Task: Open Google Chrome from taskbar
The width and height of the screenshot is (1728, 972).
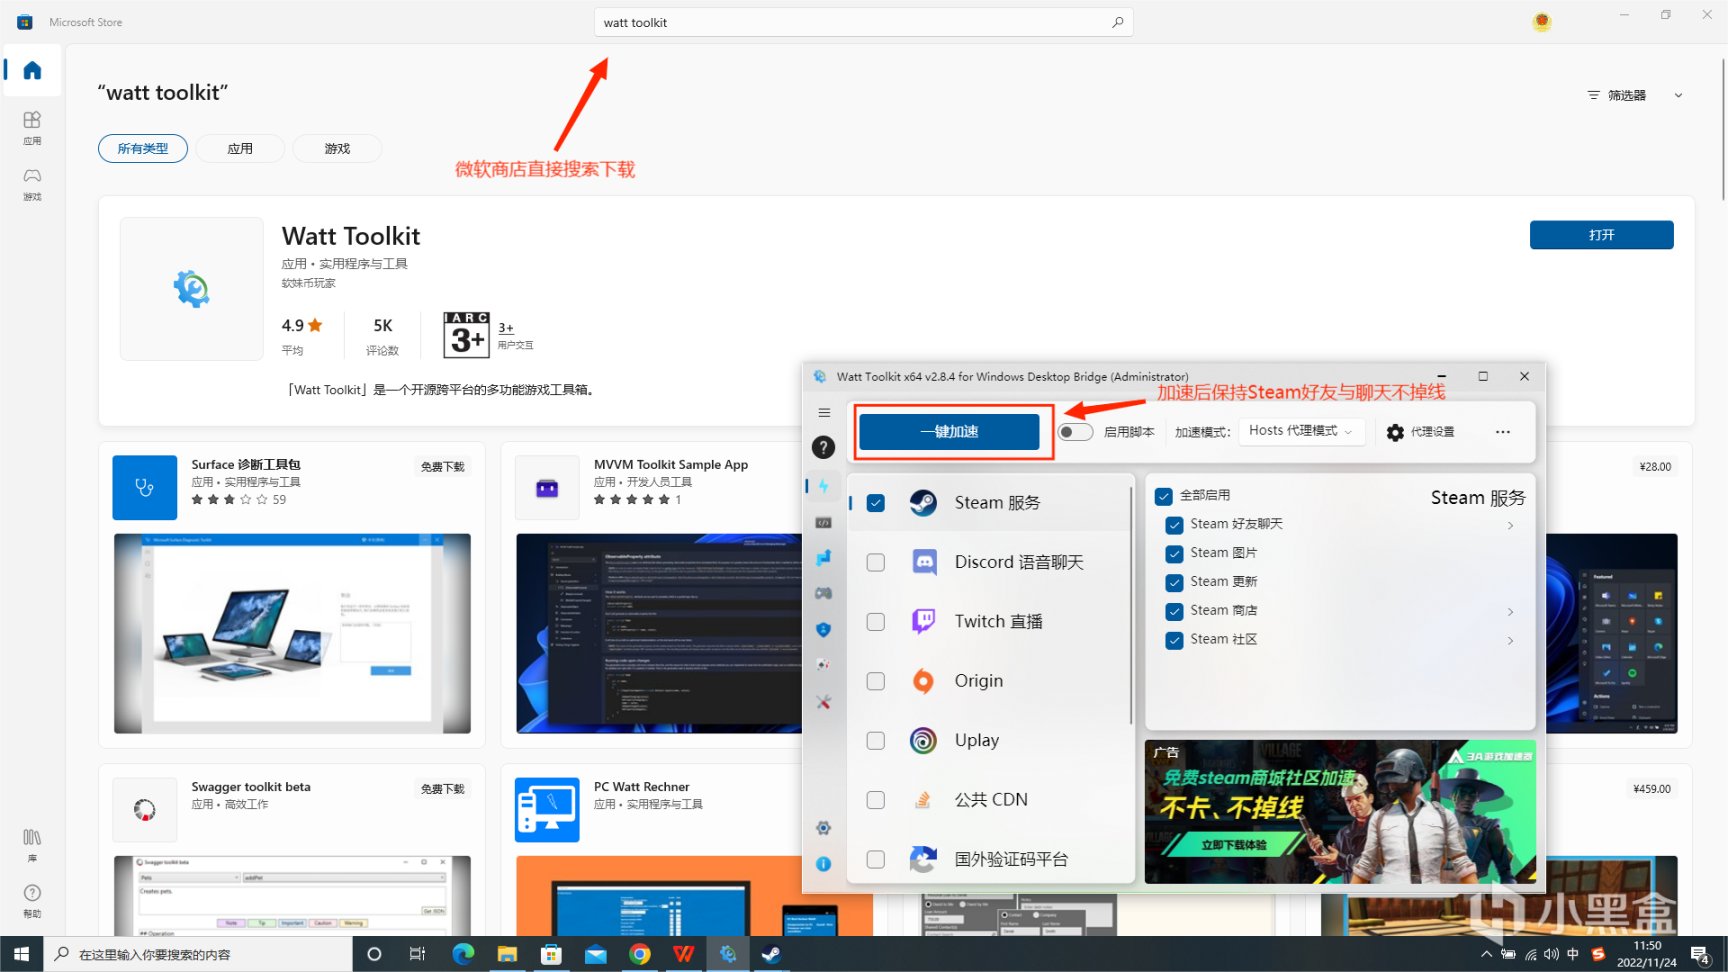Action: tap(640, 954)
